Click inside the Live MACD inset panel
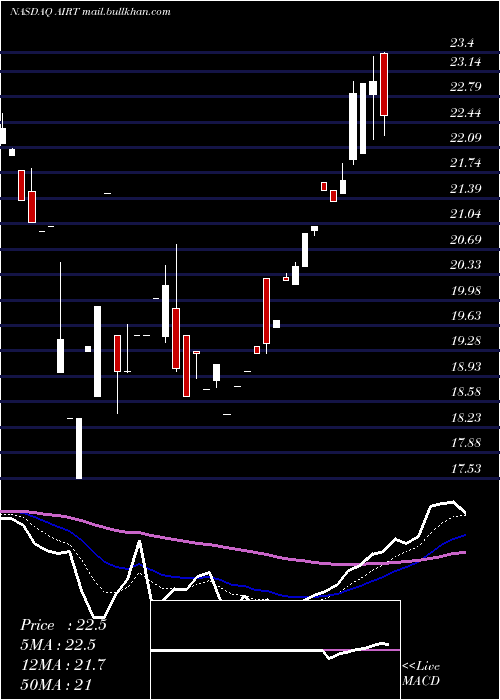The image size is (500, 700). 275,650
